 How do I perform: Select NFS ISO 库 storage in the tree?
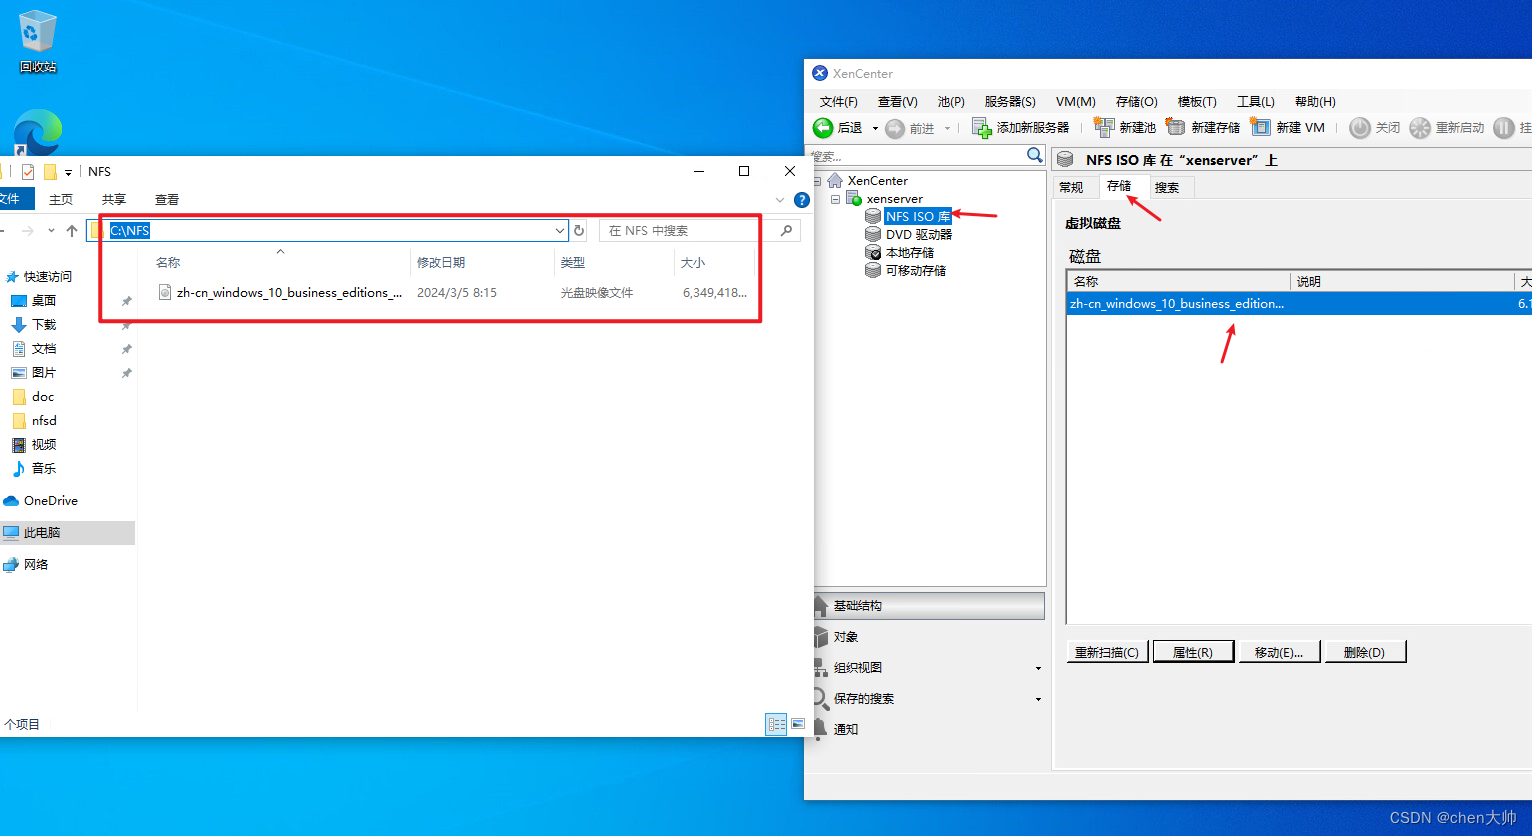tap(917, 216)
